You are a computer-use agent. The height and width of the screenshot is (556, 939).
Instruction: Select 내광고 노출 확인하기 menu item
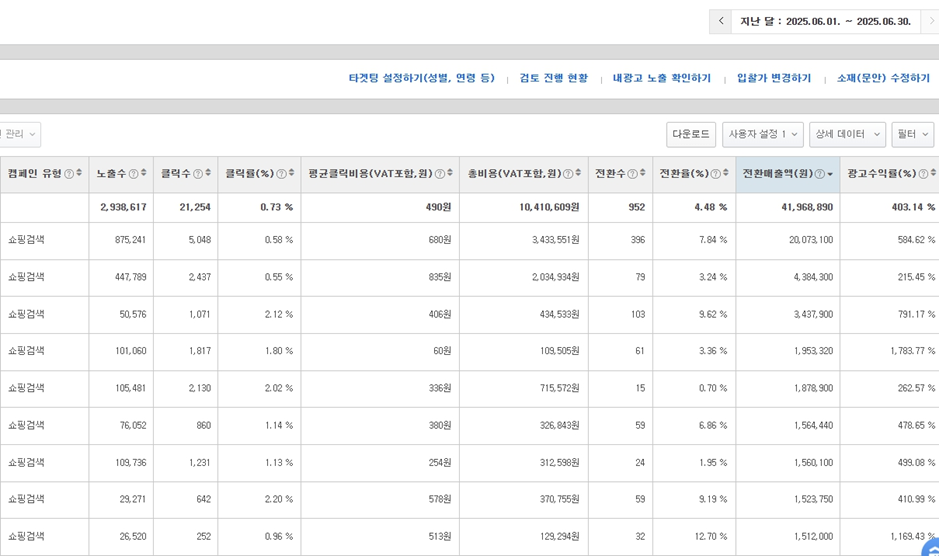tap(662, 78)
